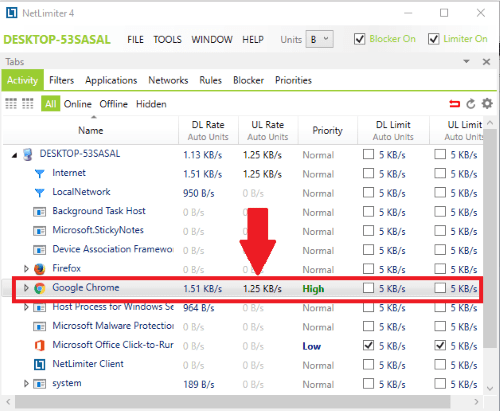Image resolution: width=500 pixels, height=411 pixels.
Task: Select the Activity tab
Action: point(23,80)
